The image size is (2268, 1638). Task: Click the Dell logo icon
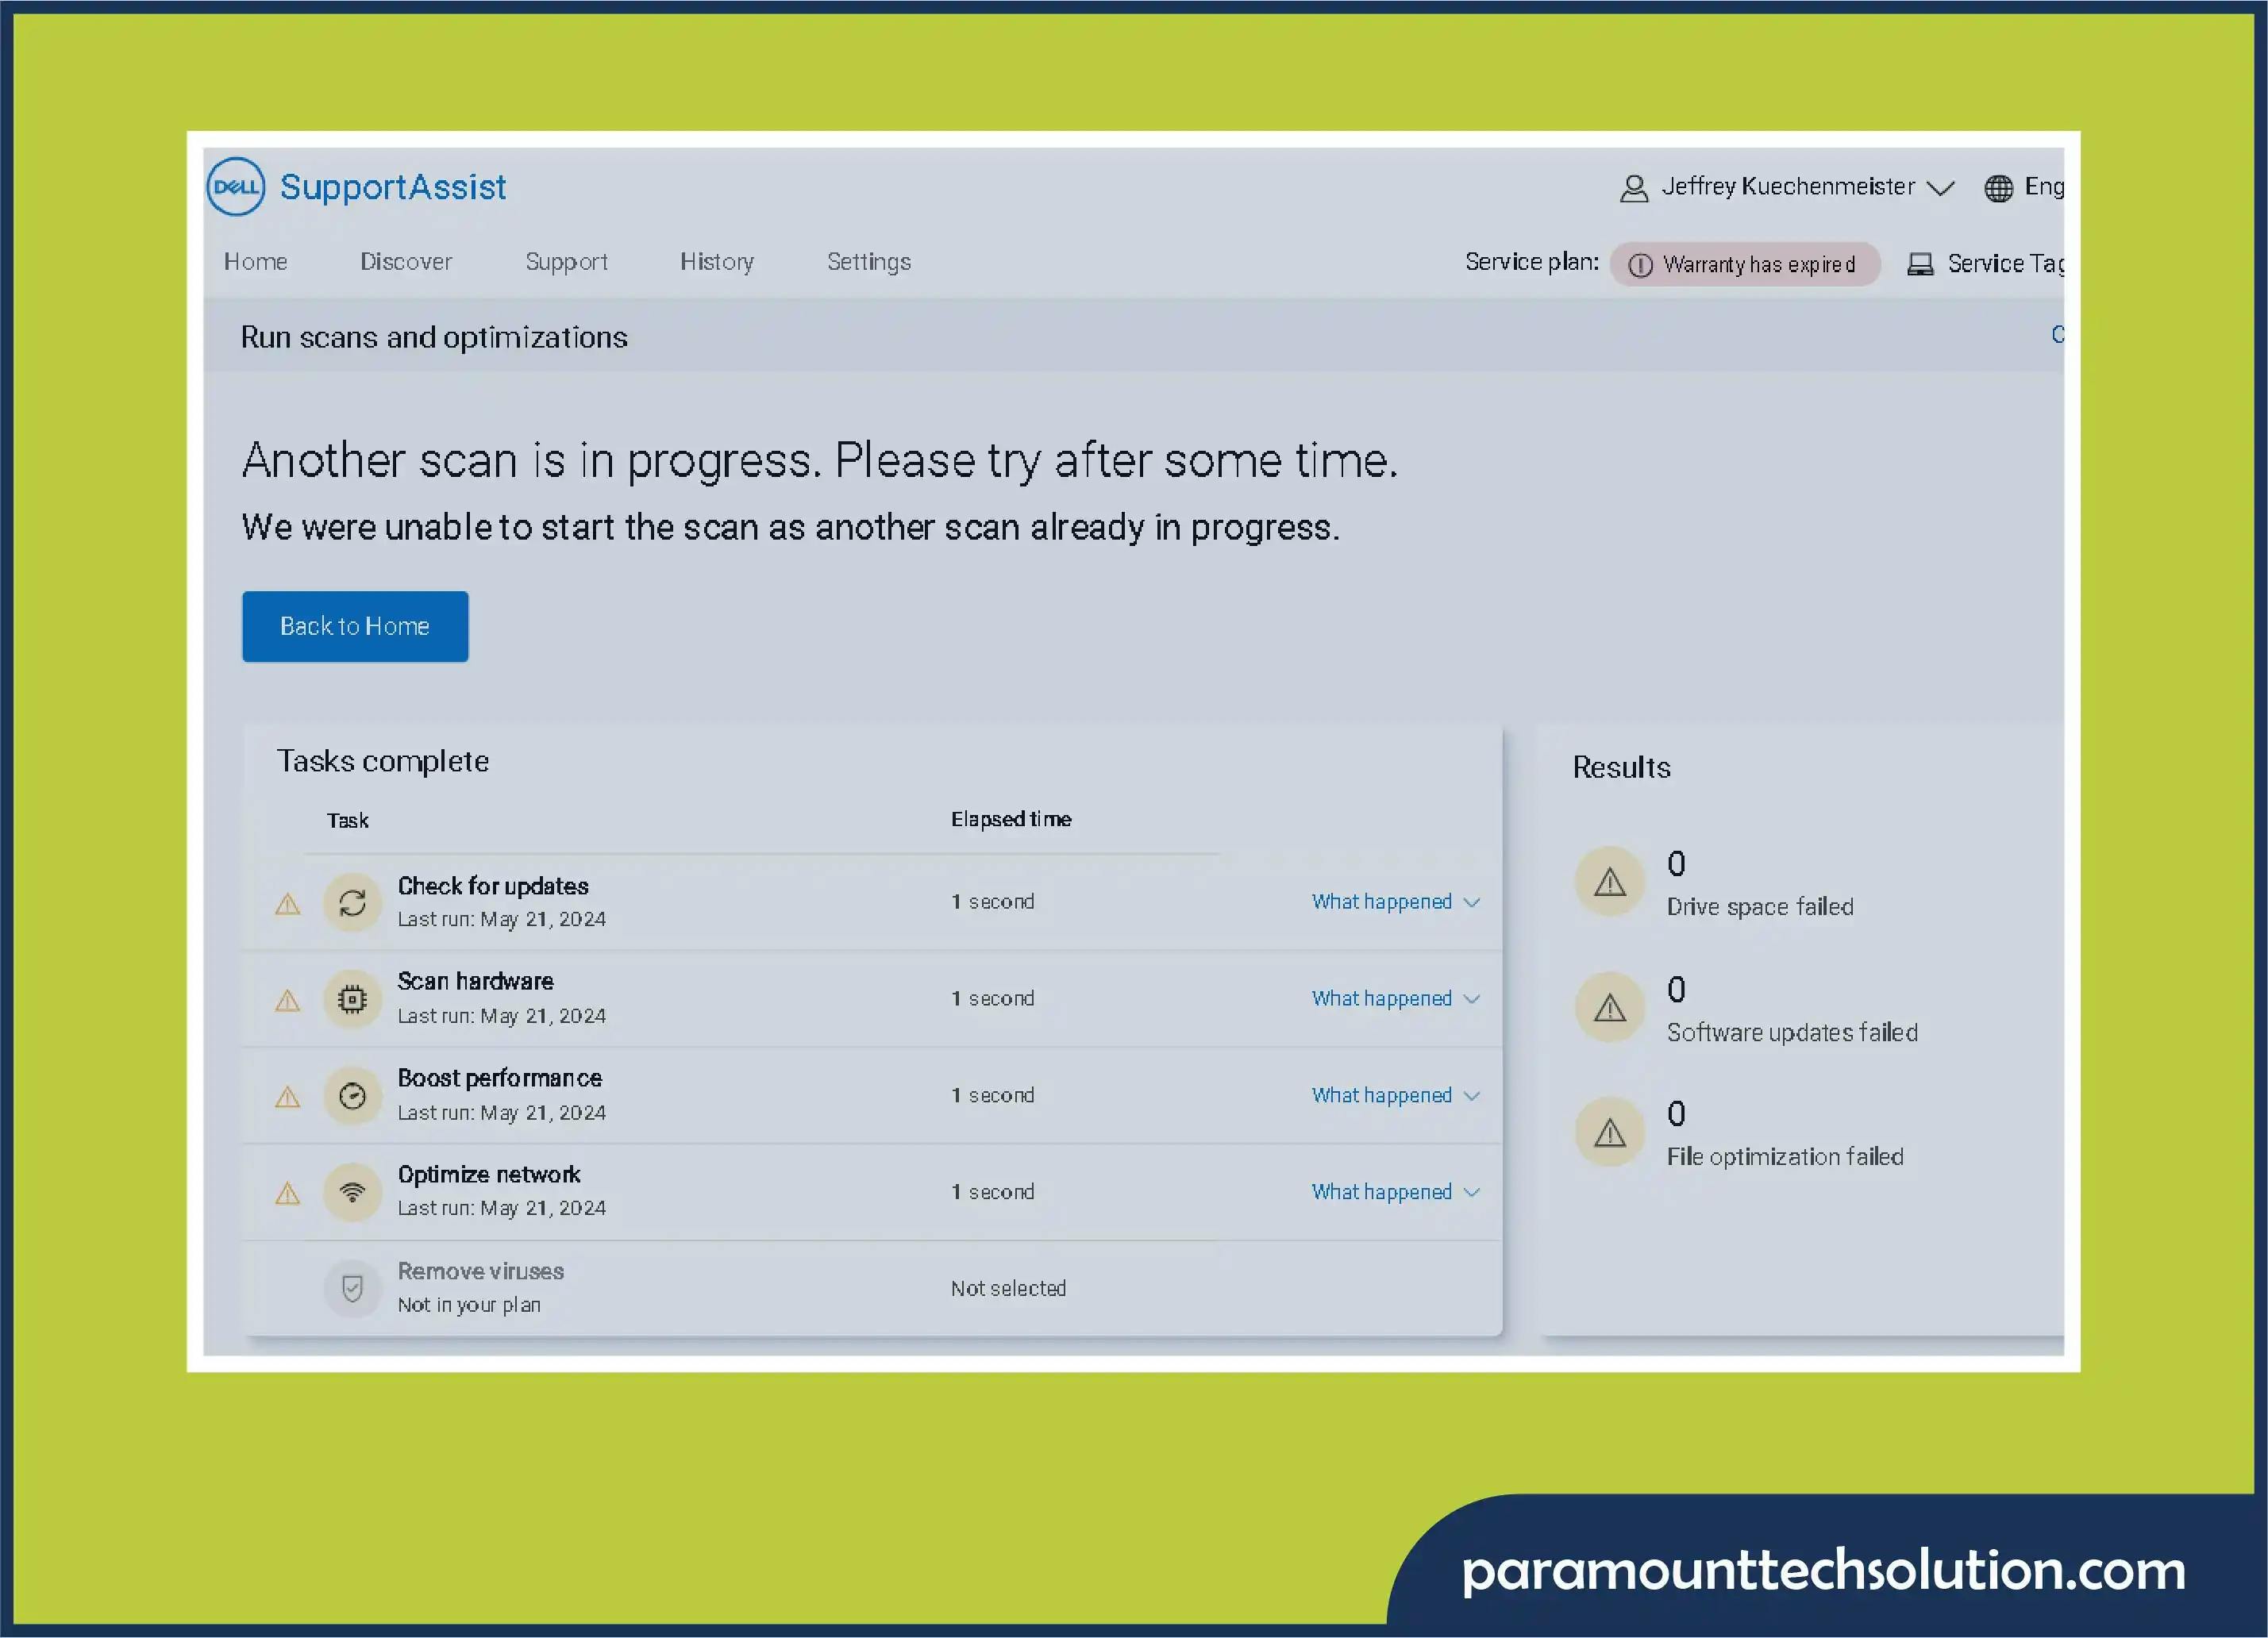pyautogui.click(x=236, y=187)
